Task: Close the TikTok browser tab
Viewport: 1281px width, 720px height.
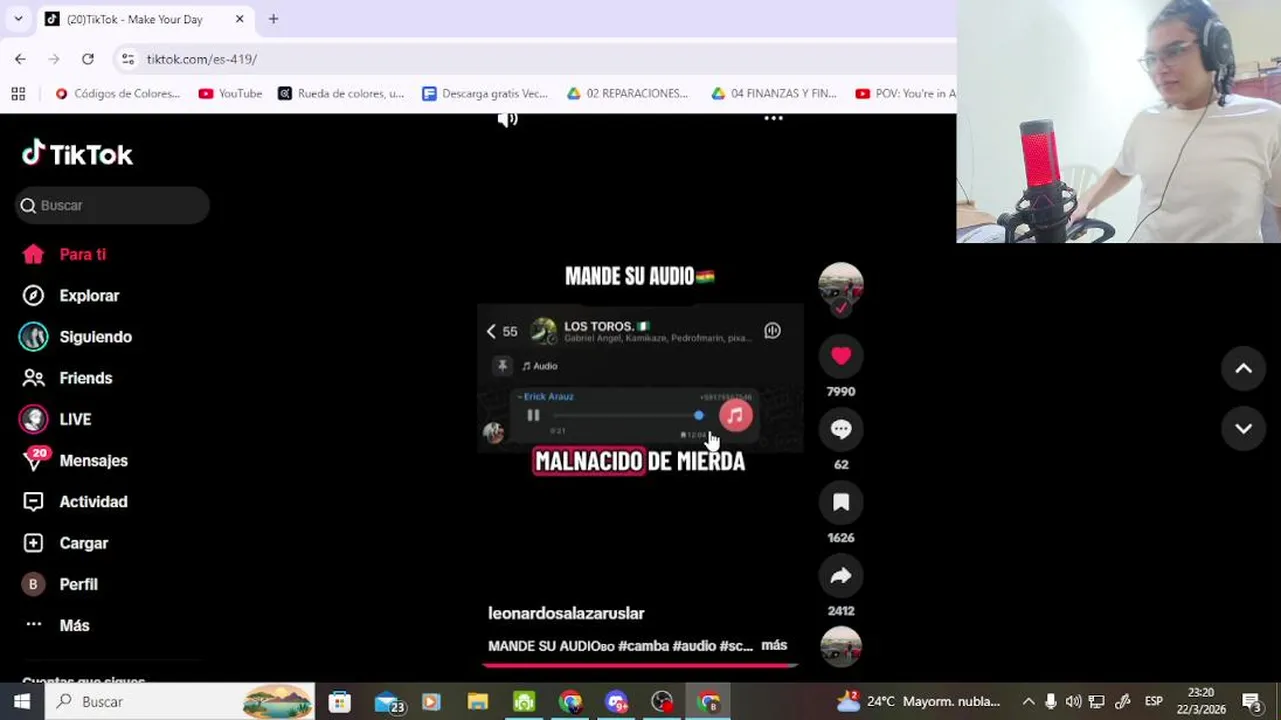Action: coord(239,18)
